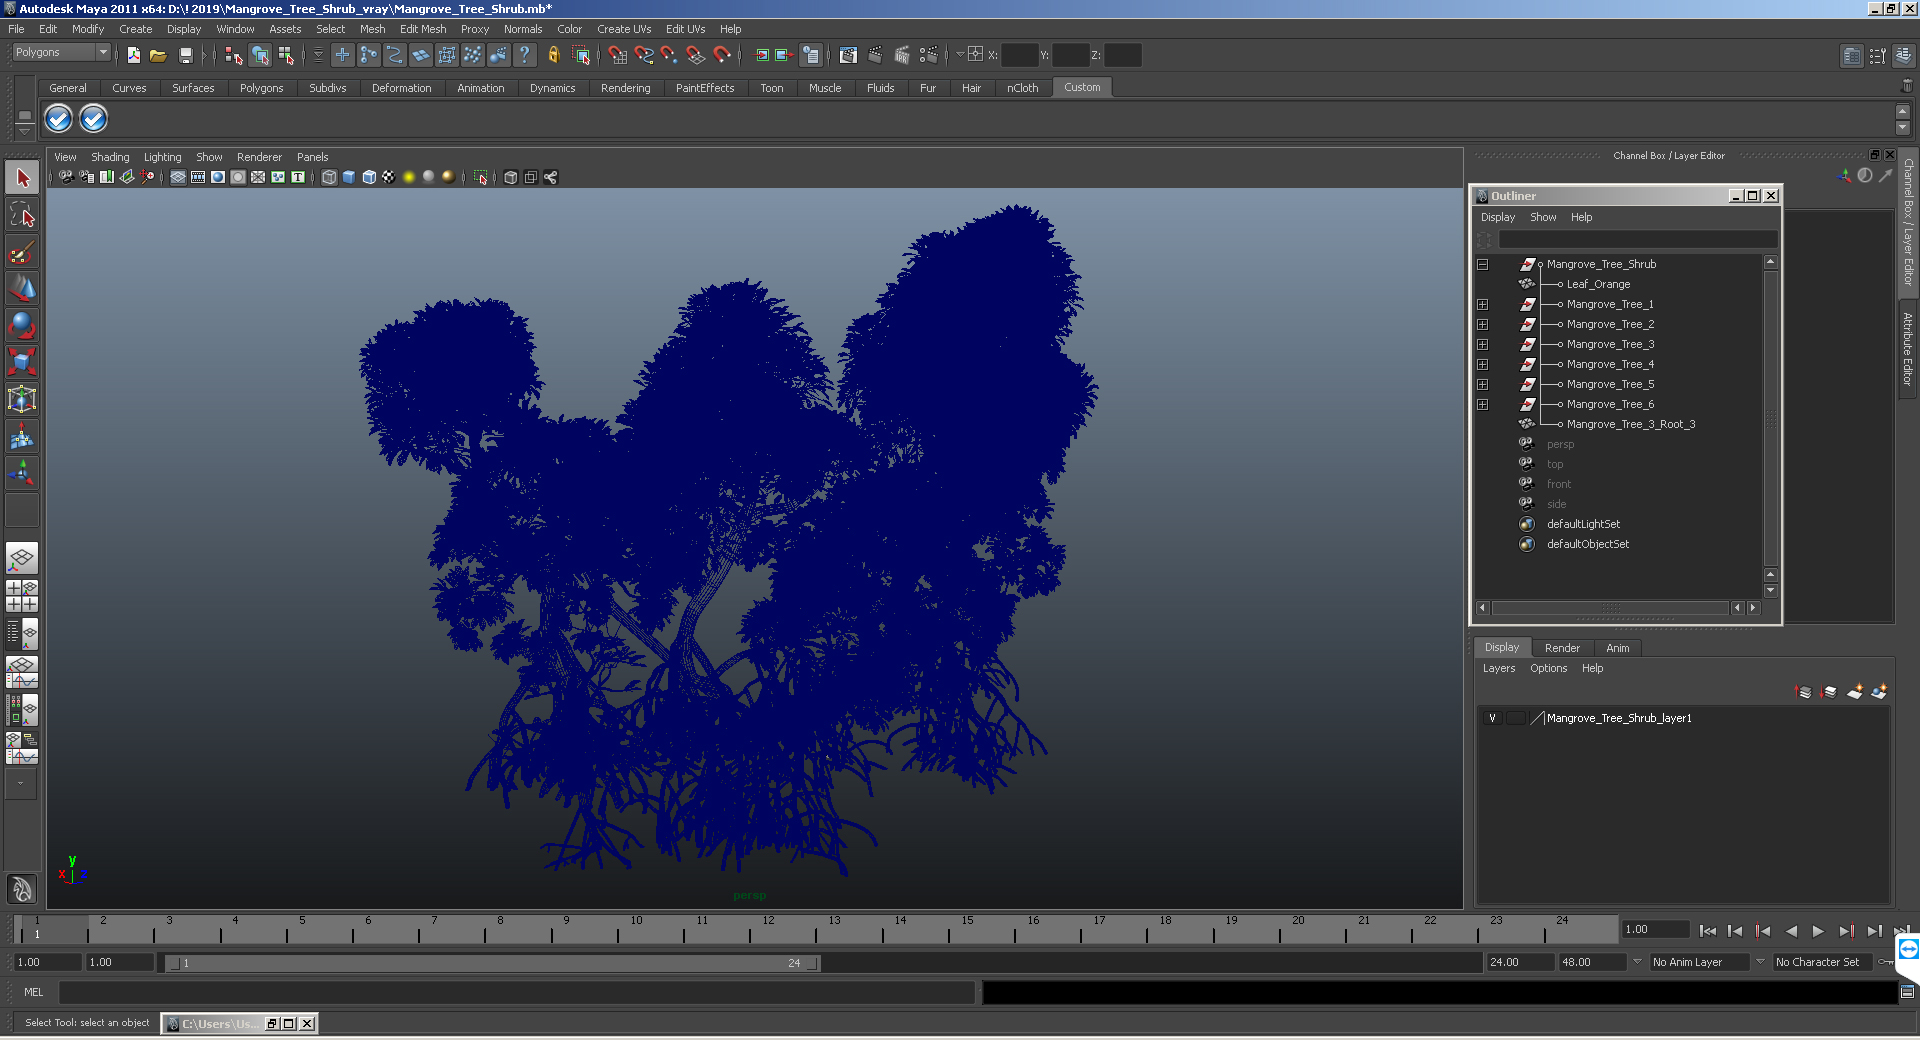Toggle textured display checker icon
This screenshot has width=1920, height=1040.
pos(389,177)
